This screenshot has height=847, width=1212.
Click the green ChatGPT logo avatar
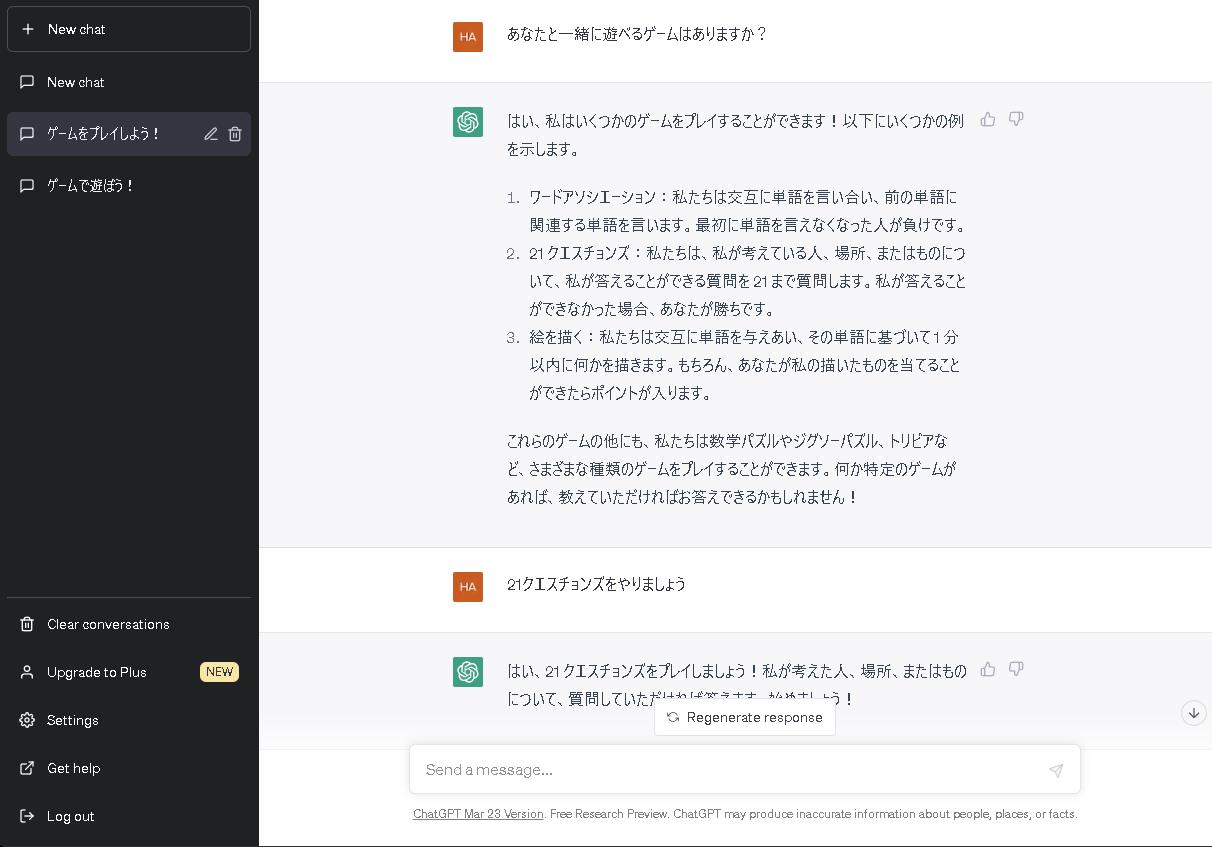point(467,122)
